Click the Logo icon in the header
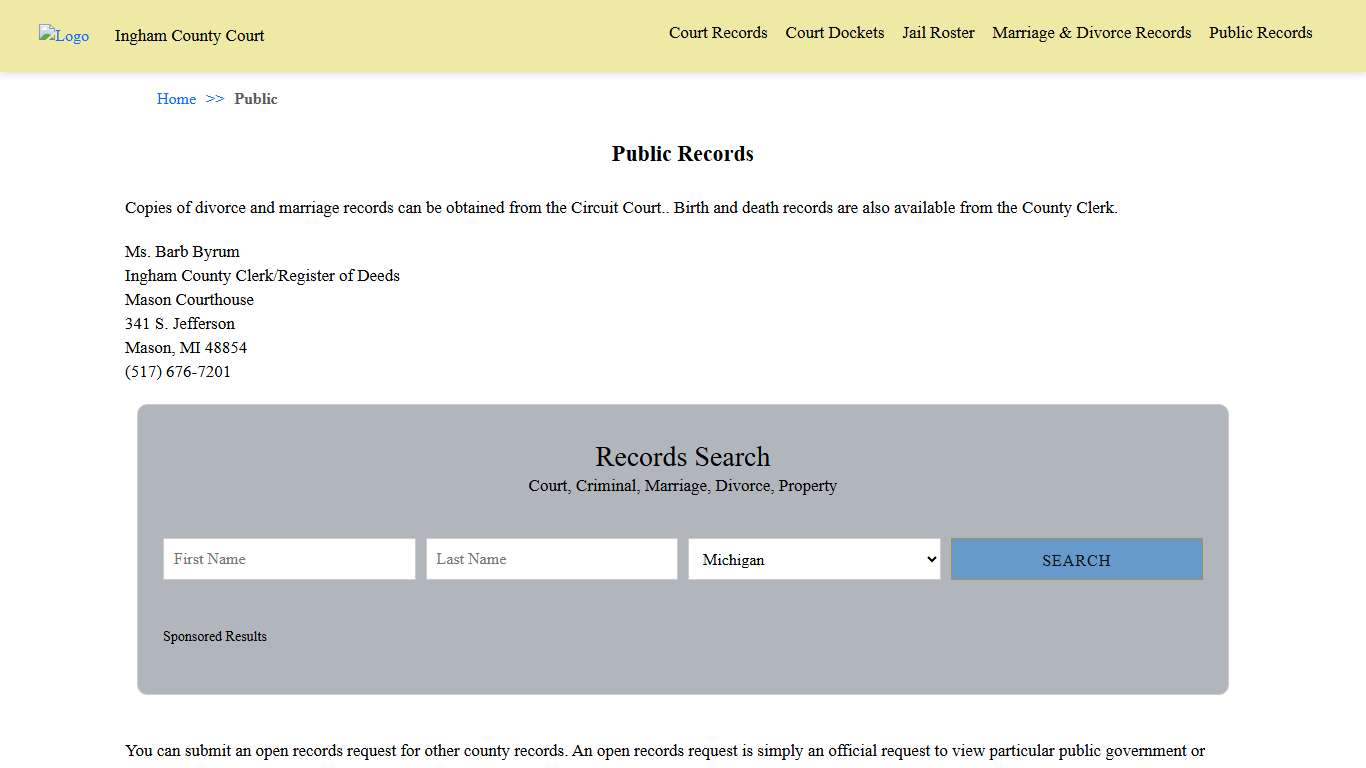1366x768 pixels. 63,36
